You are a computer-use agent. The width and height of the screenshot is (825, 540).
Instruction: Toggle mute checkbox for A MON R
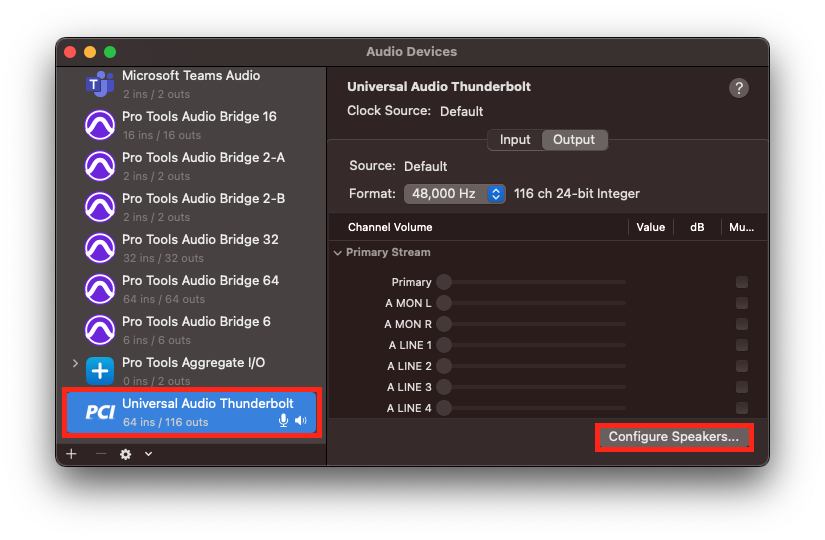pyautogui.click(x=742, y=324)
